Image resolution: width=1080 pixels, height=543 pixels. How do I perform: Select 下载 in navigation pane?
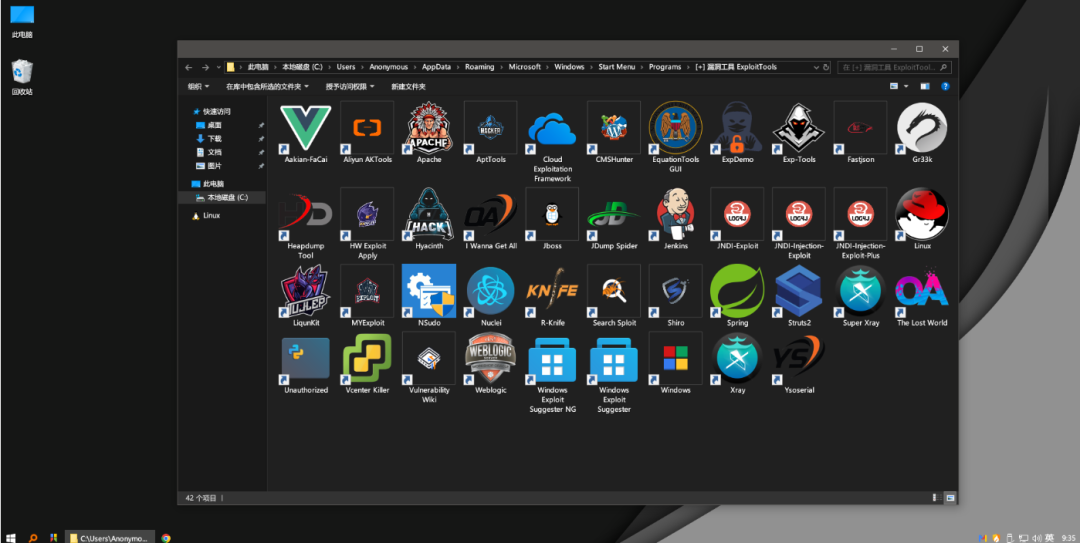click(x=214, y=139)
